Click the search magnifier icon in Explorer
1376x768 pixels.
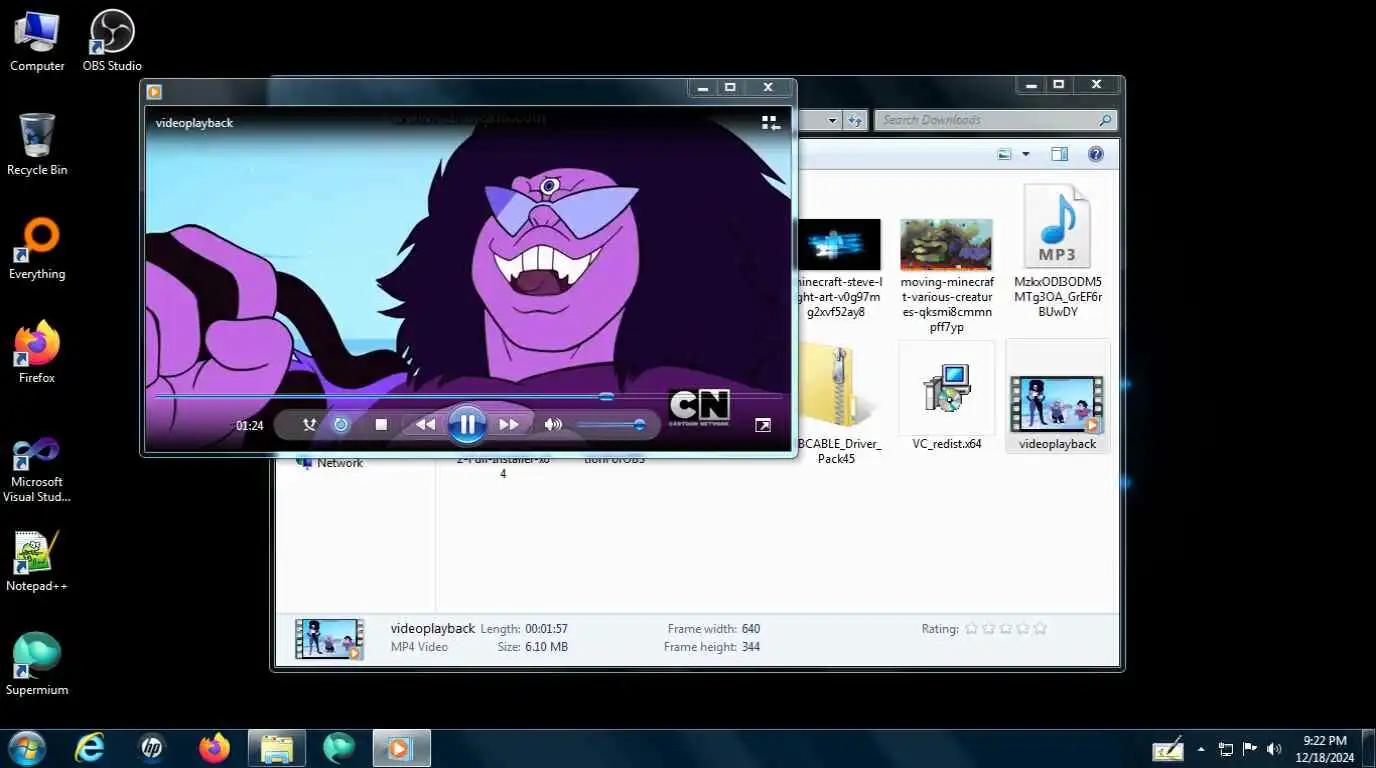1105,120
